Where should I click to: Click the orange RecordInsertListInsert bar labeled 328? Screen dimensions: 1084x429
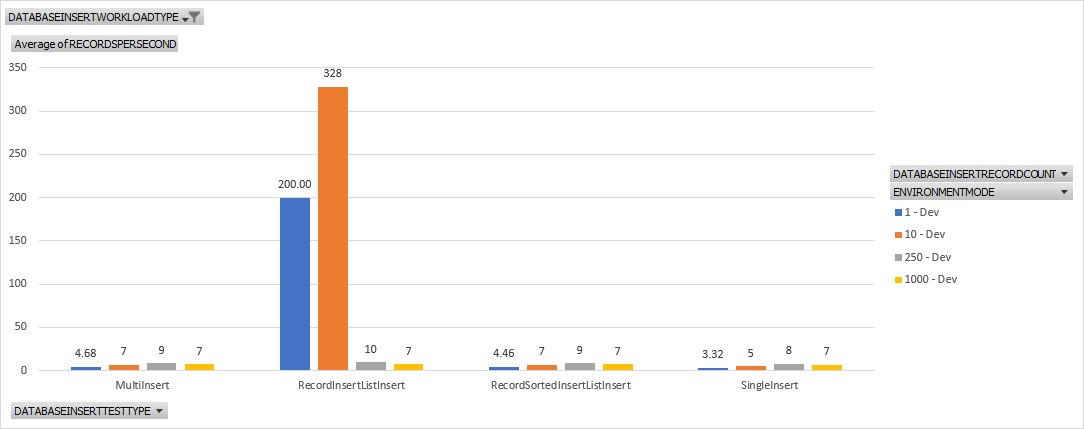tap(333, 228)
